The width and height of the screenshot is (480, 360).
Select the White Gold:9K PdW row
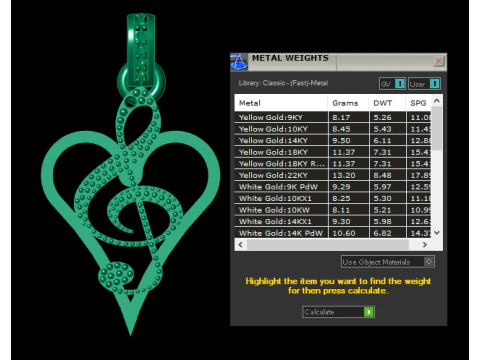333,187
